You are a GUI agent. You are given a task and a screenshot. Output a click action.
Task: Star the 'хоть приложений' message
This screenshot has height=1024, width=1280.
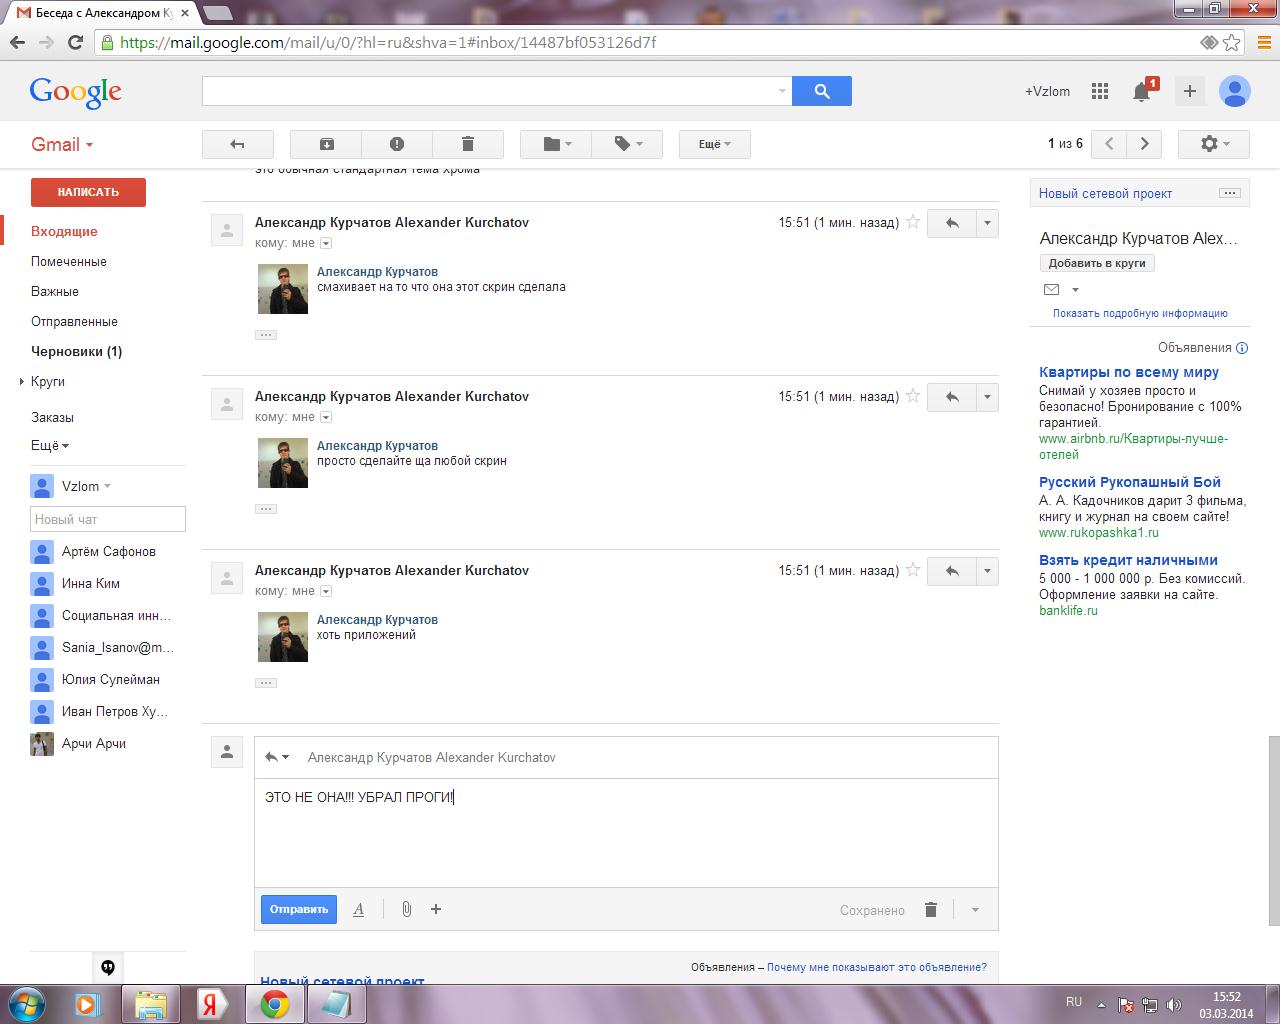point(912,571)
